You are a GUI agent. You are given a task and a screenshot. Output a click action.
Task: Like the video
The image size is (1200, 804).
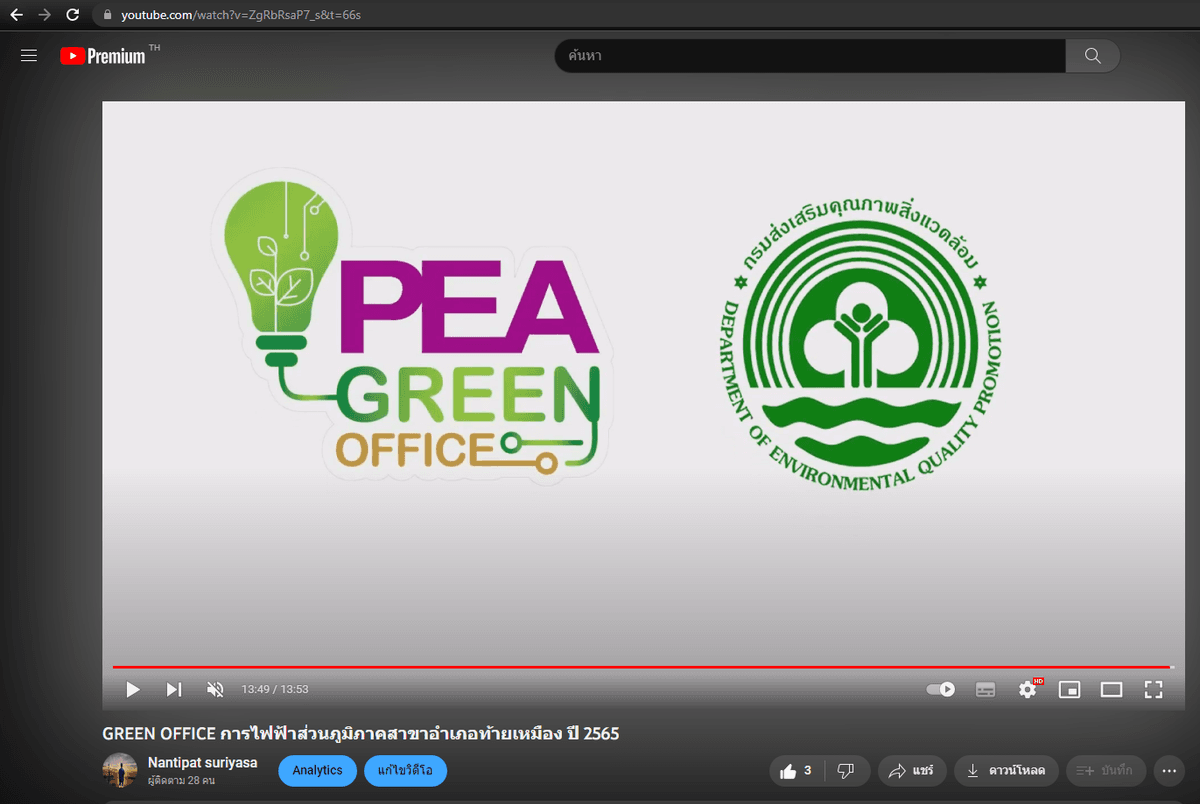[798, 770]
